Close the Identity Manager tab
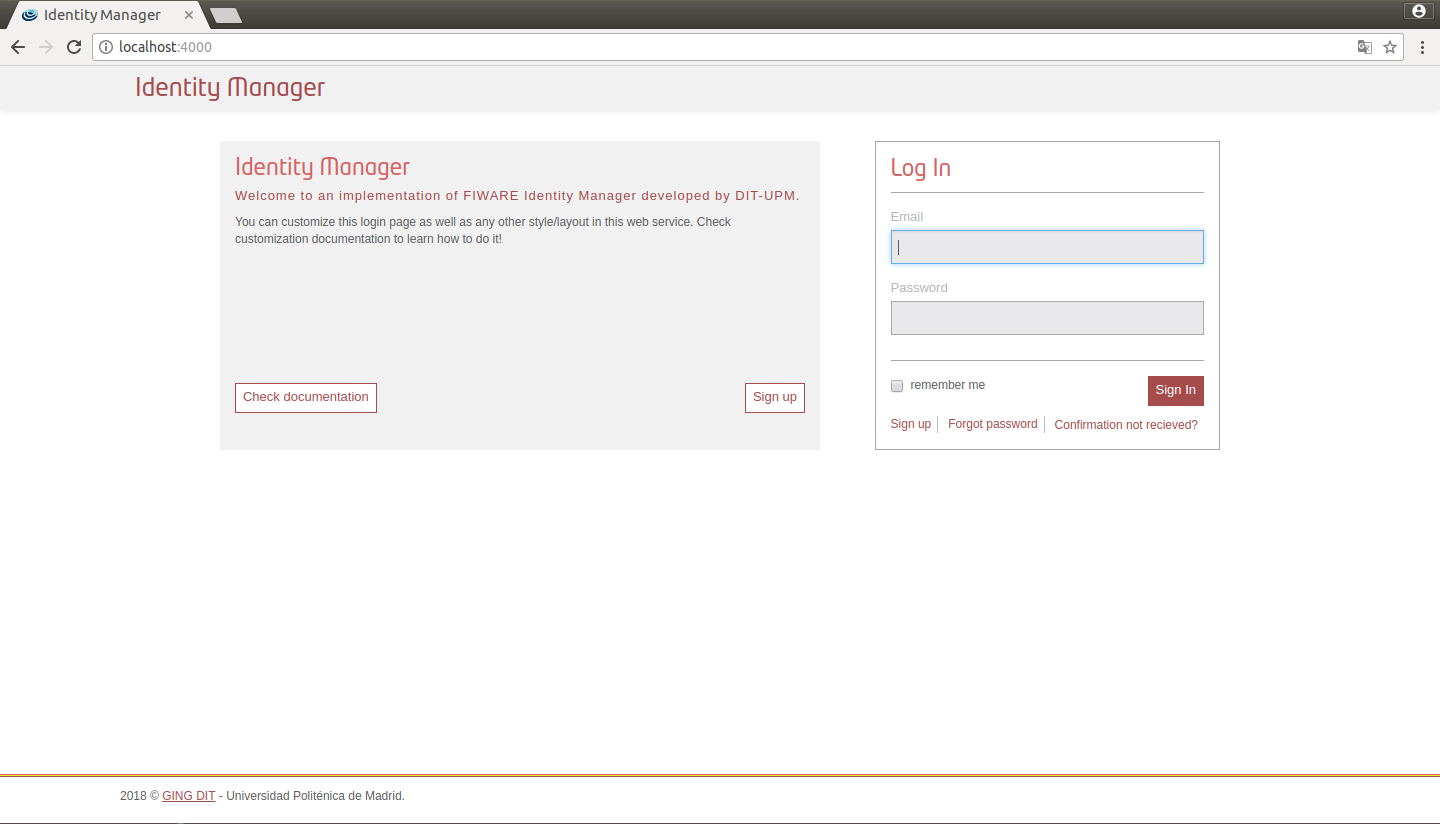 pyautogui.click(x=189, y=15)
